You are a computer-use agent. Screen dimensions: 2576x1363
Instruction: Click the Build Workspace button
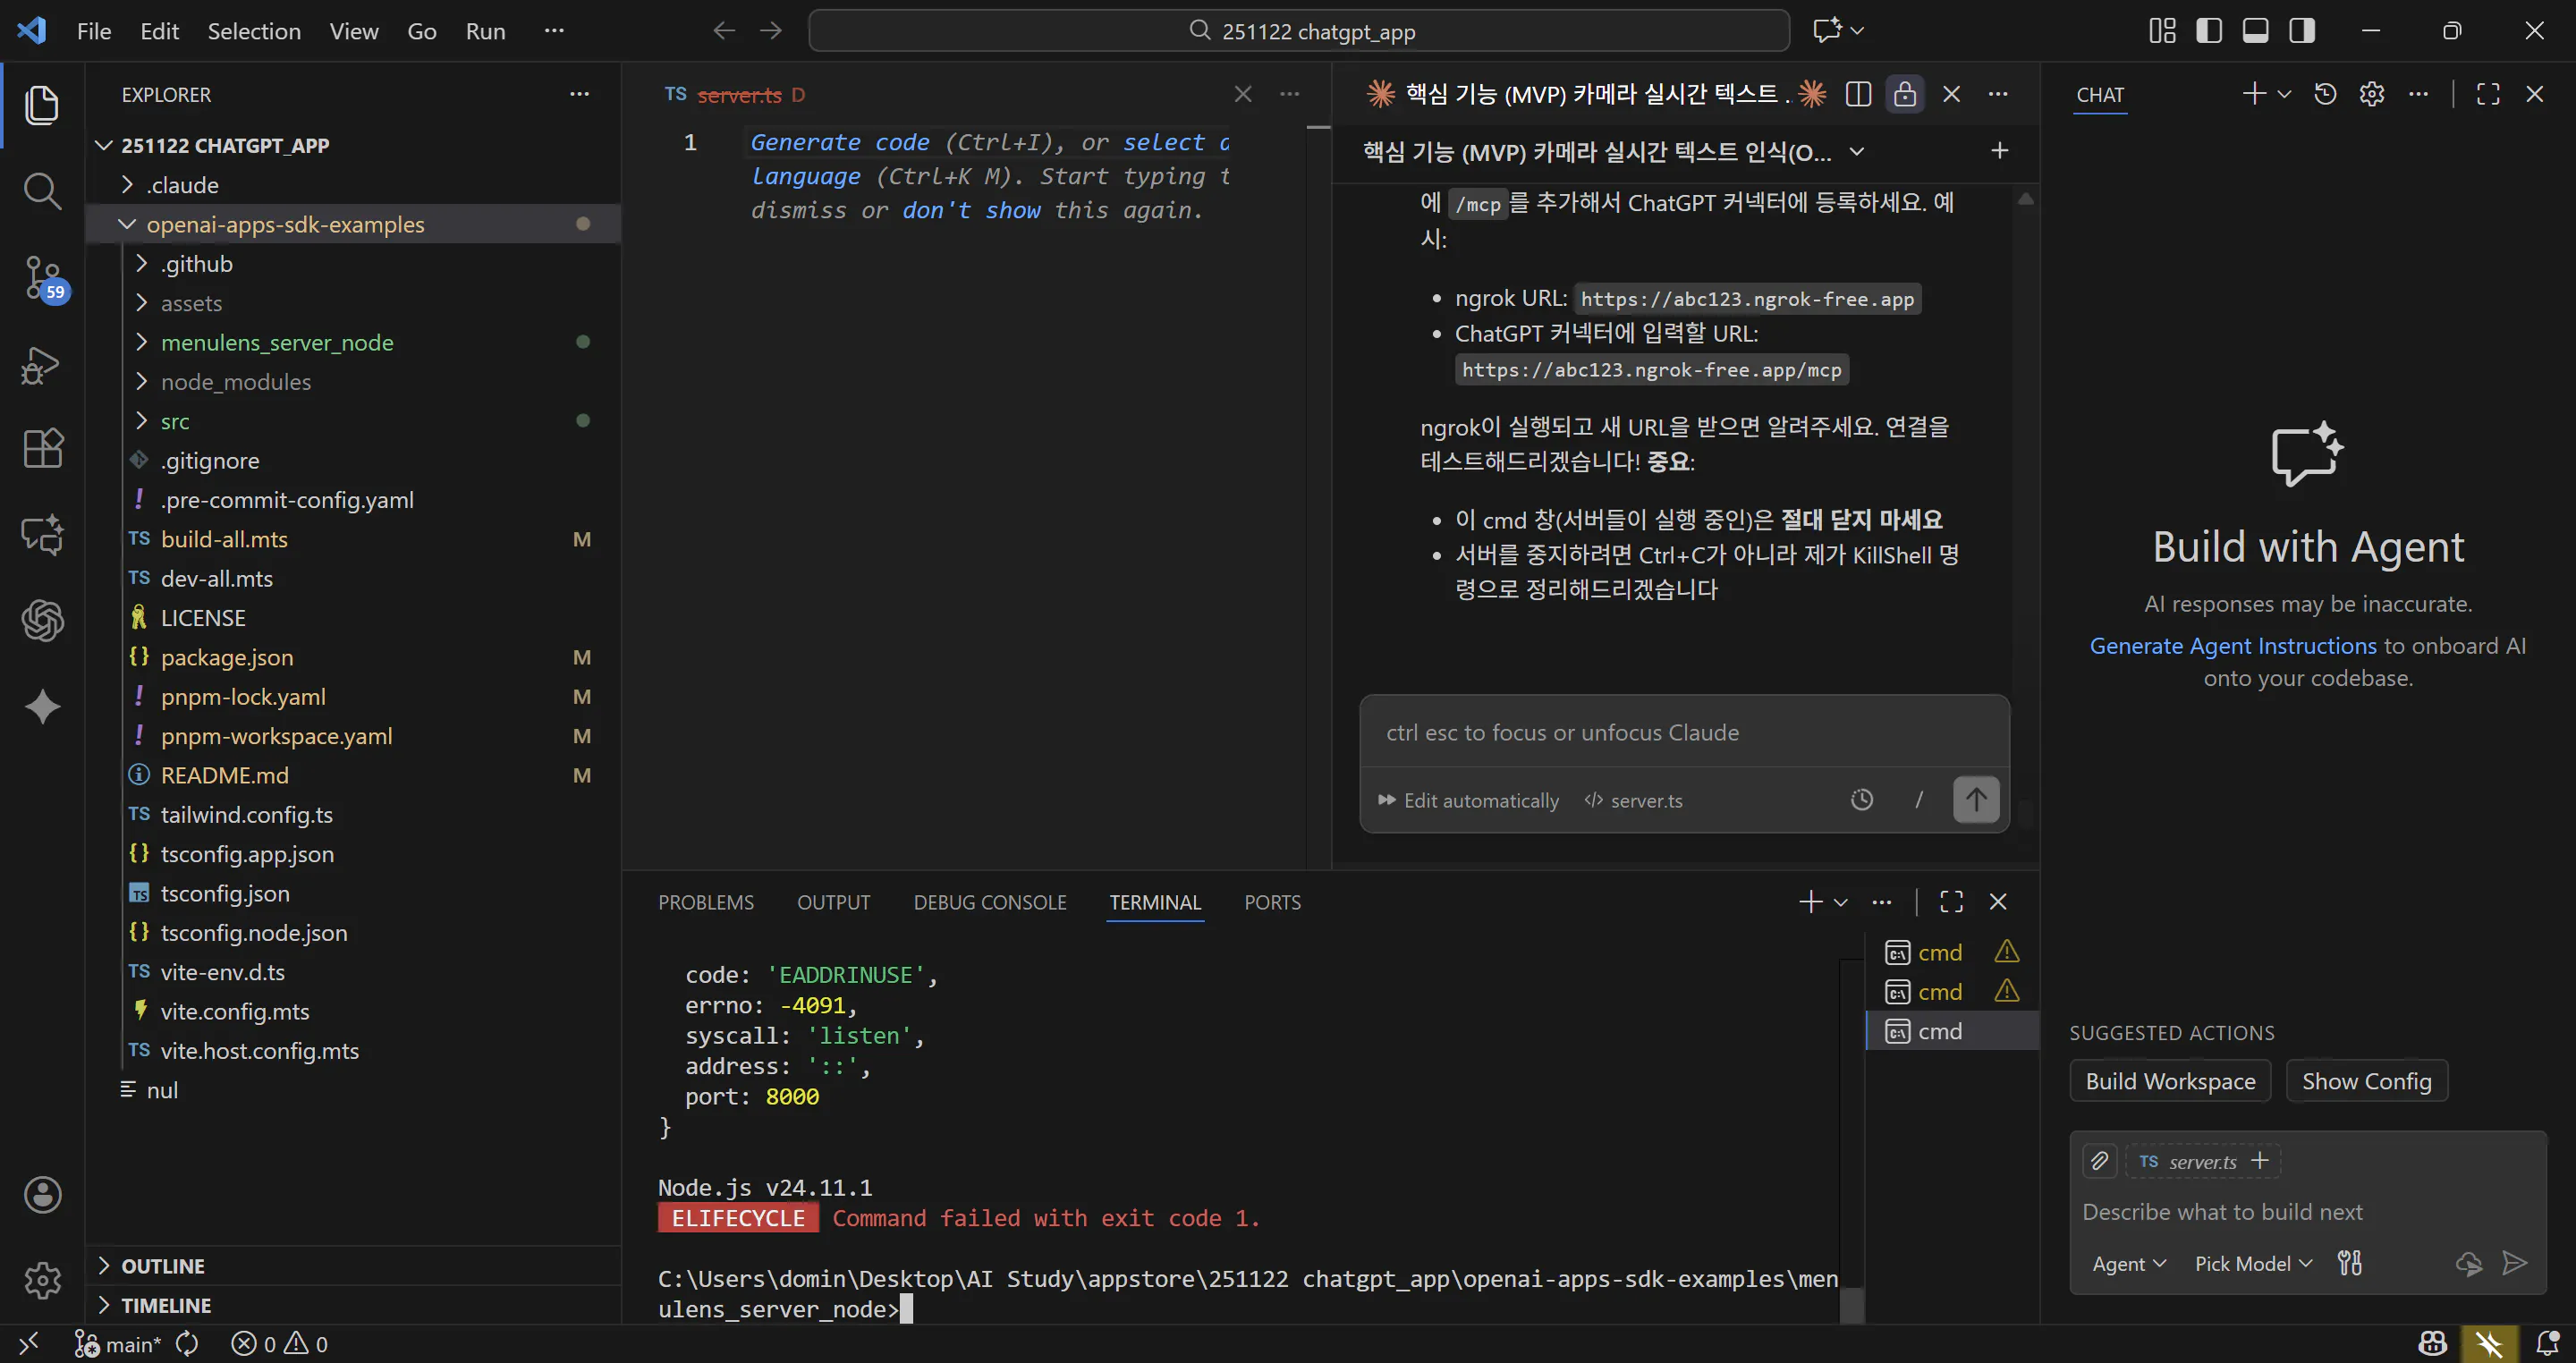click(x=2170, y=1081)
